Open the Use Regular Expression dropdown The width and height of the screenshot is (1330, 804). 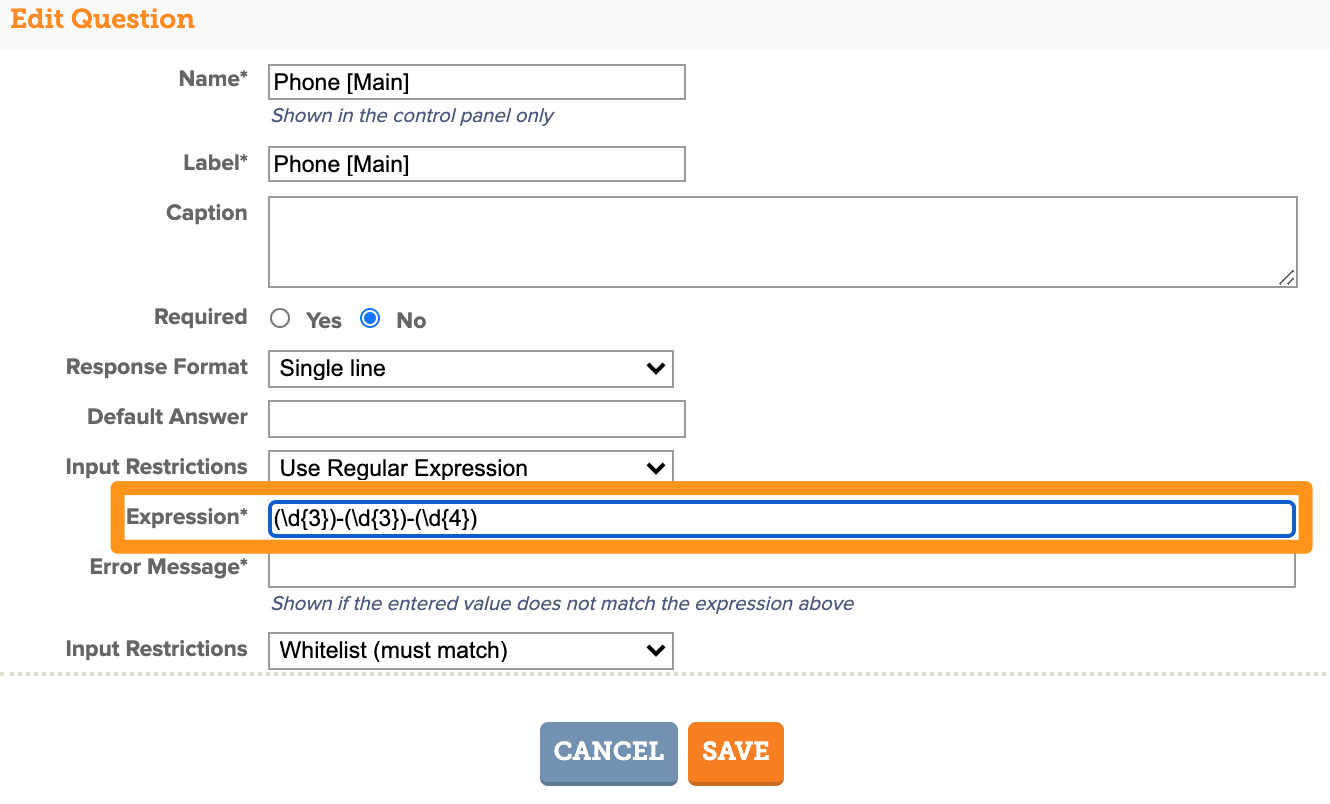(471, 468)
